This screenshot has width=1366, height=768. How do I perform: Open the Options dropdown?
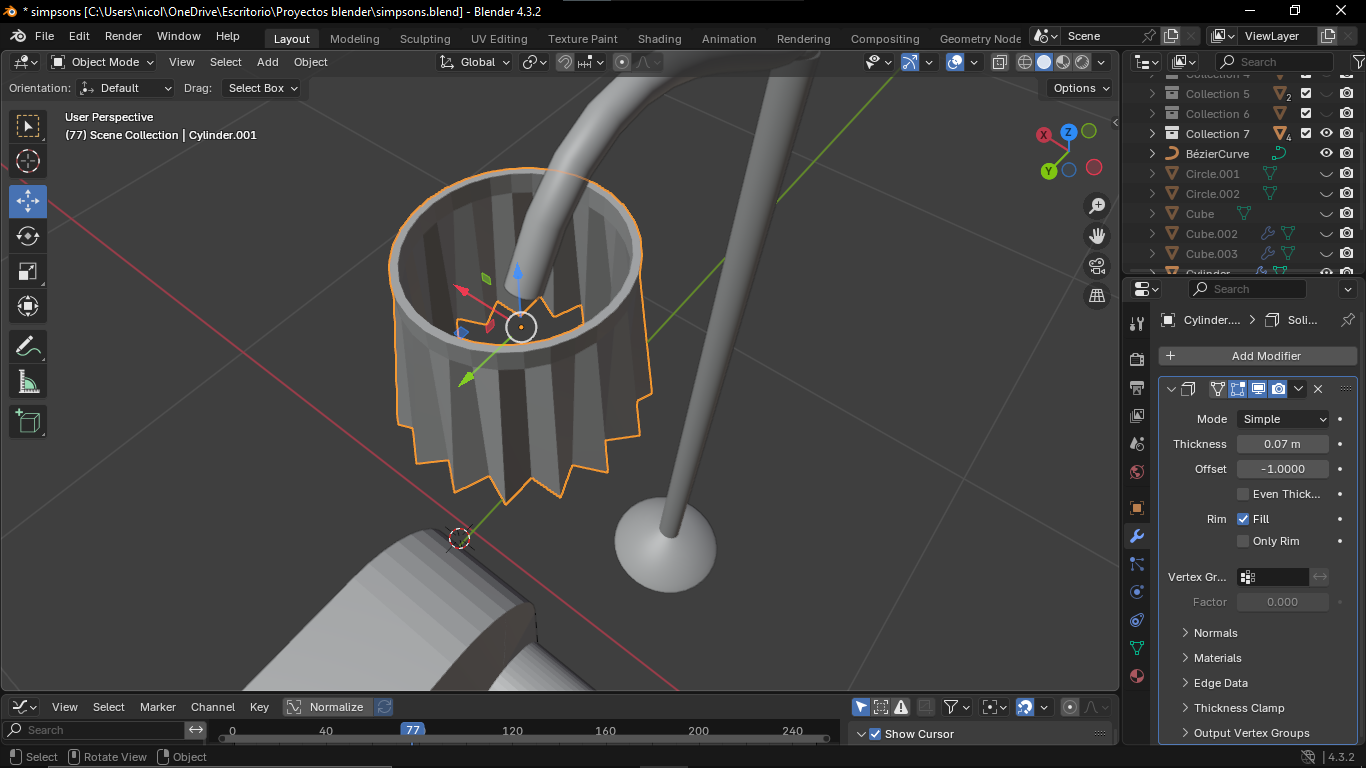pyautogui.click(x=1082, y=88)
